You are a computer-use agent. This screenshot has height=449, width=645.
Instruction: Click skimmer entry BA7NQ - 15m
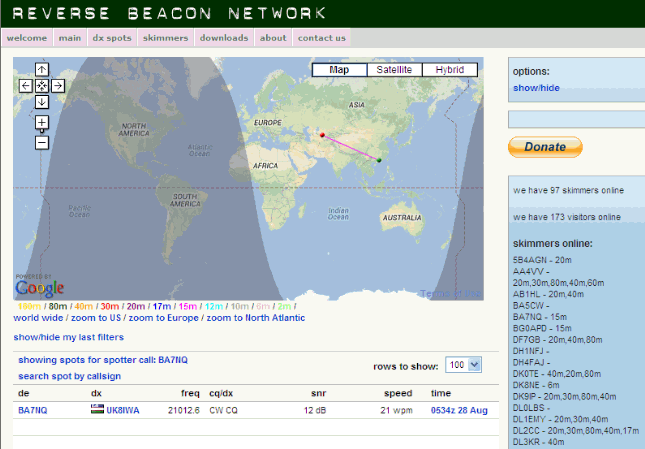(540, 317)
